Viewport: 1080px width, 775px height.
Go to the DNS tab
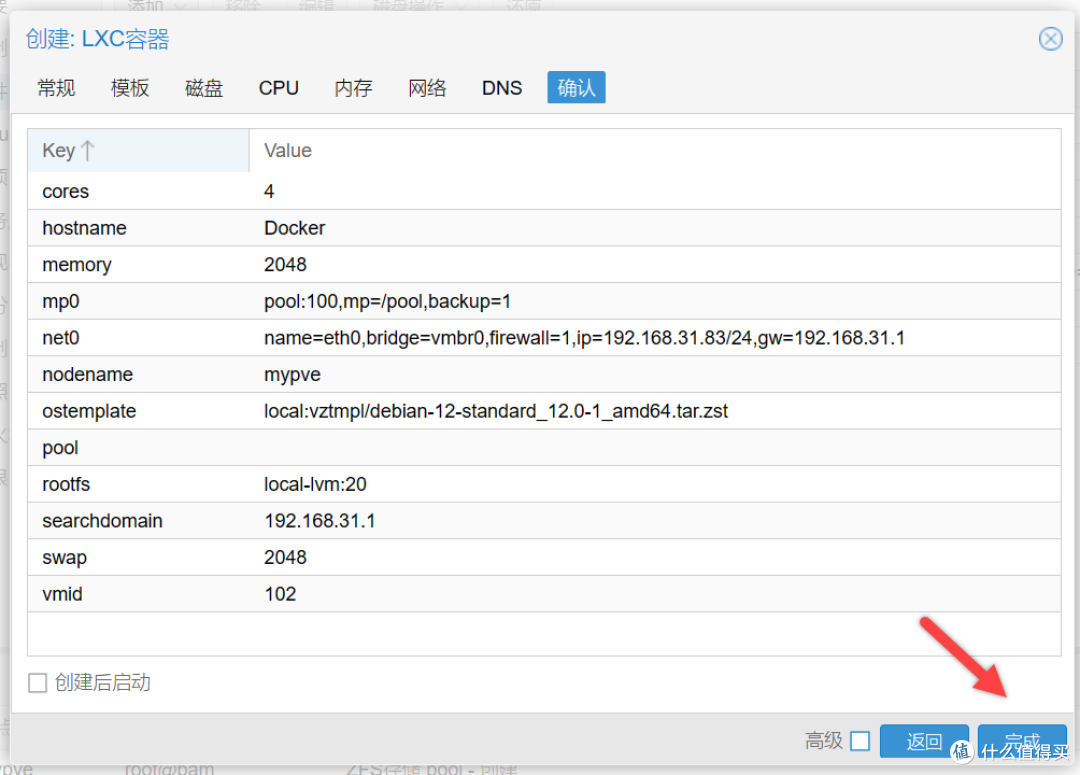coord(501,88)
